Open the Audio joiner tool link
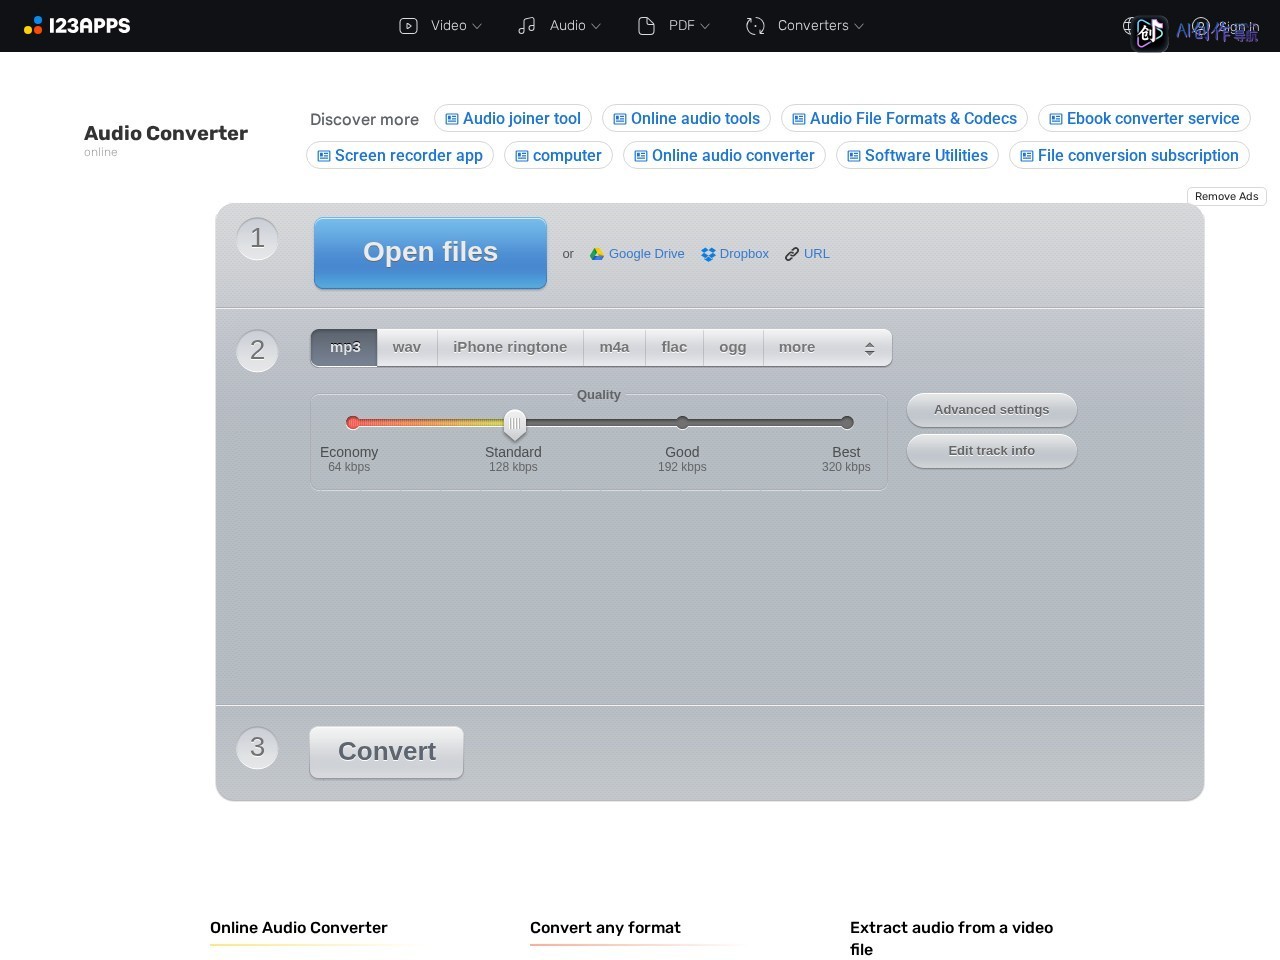 tap(513, 118)
